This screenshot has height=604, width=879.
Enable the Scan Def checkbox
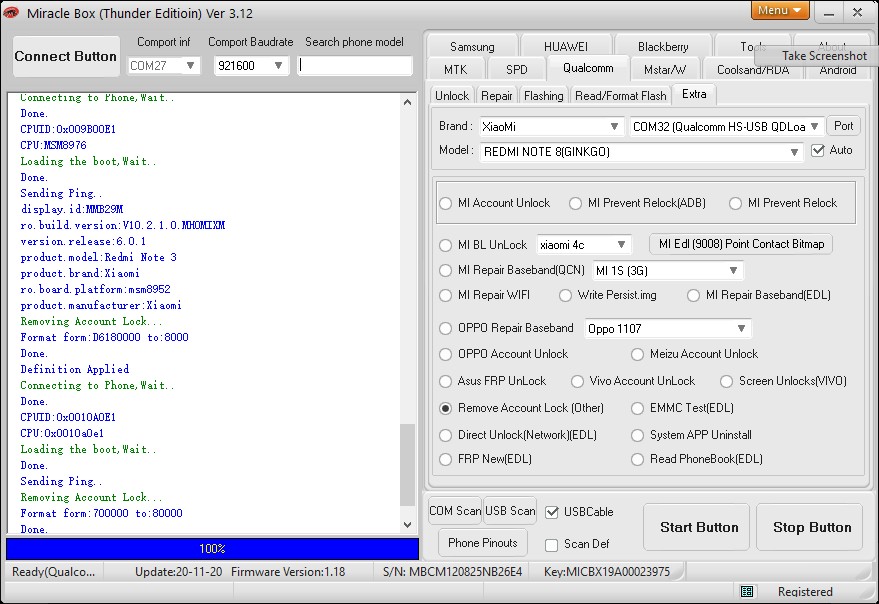coord(552,545)
